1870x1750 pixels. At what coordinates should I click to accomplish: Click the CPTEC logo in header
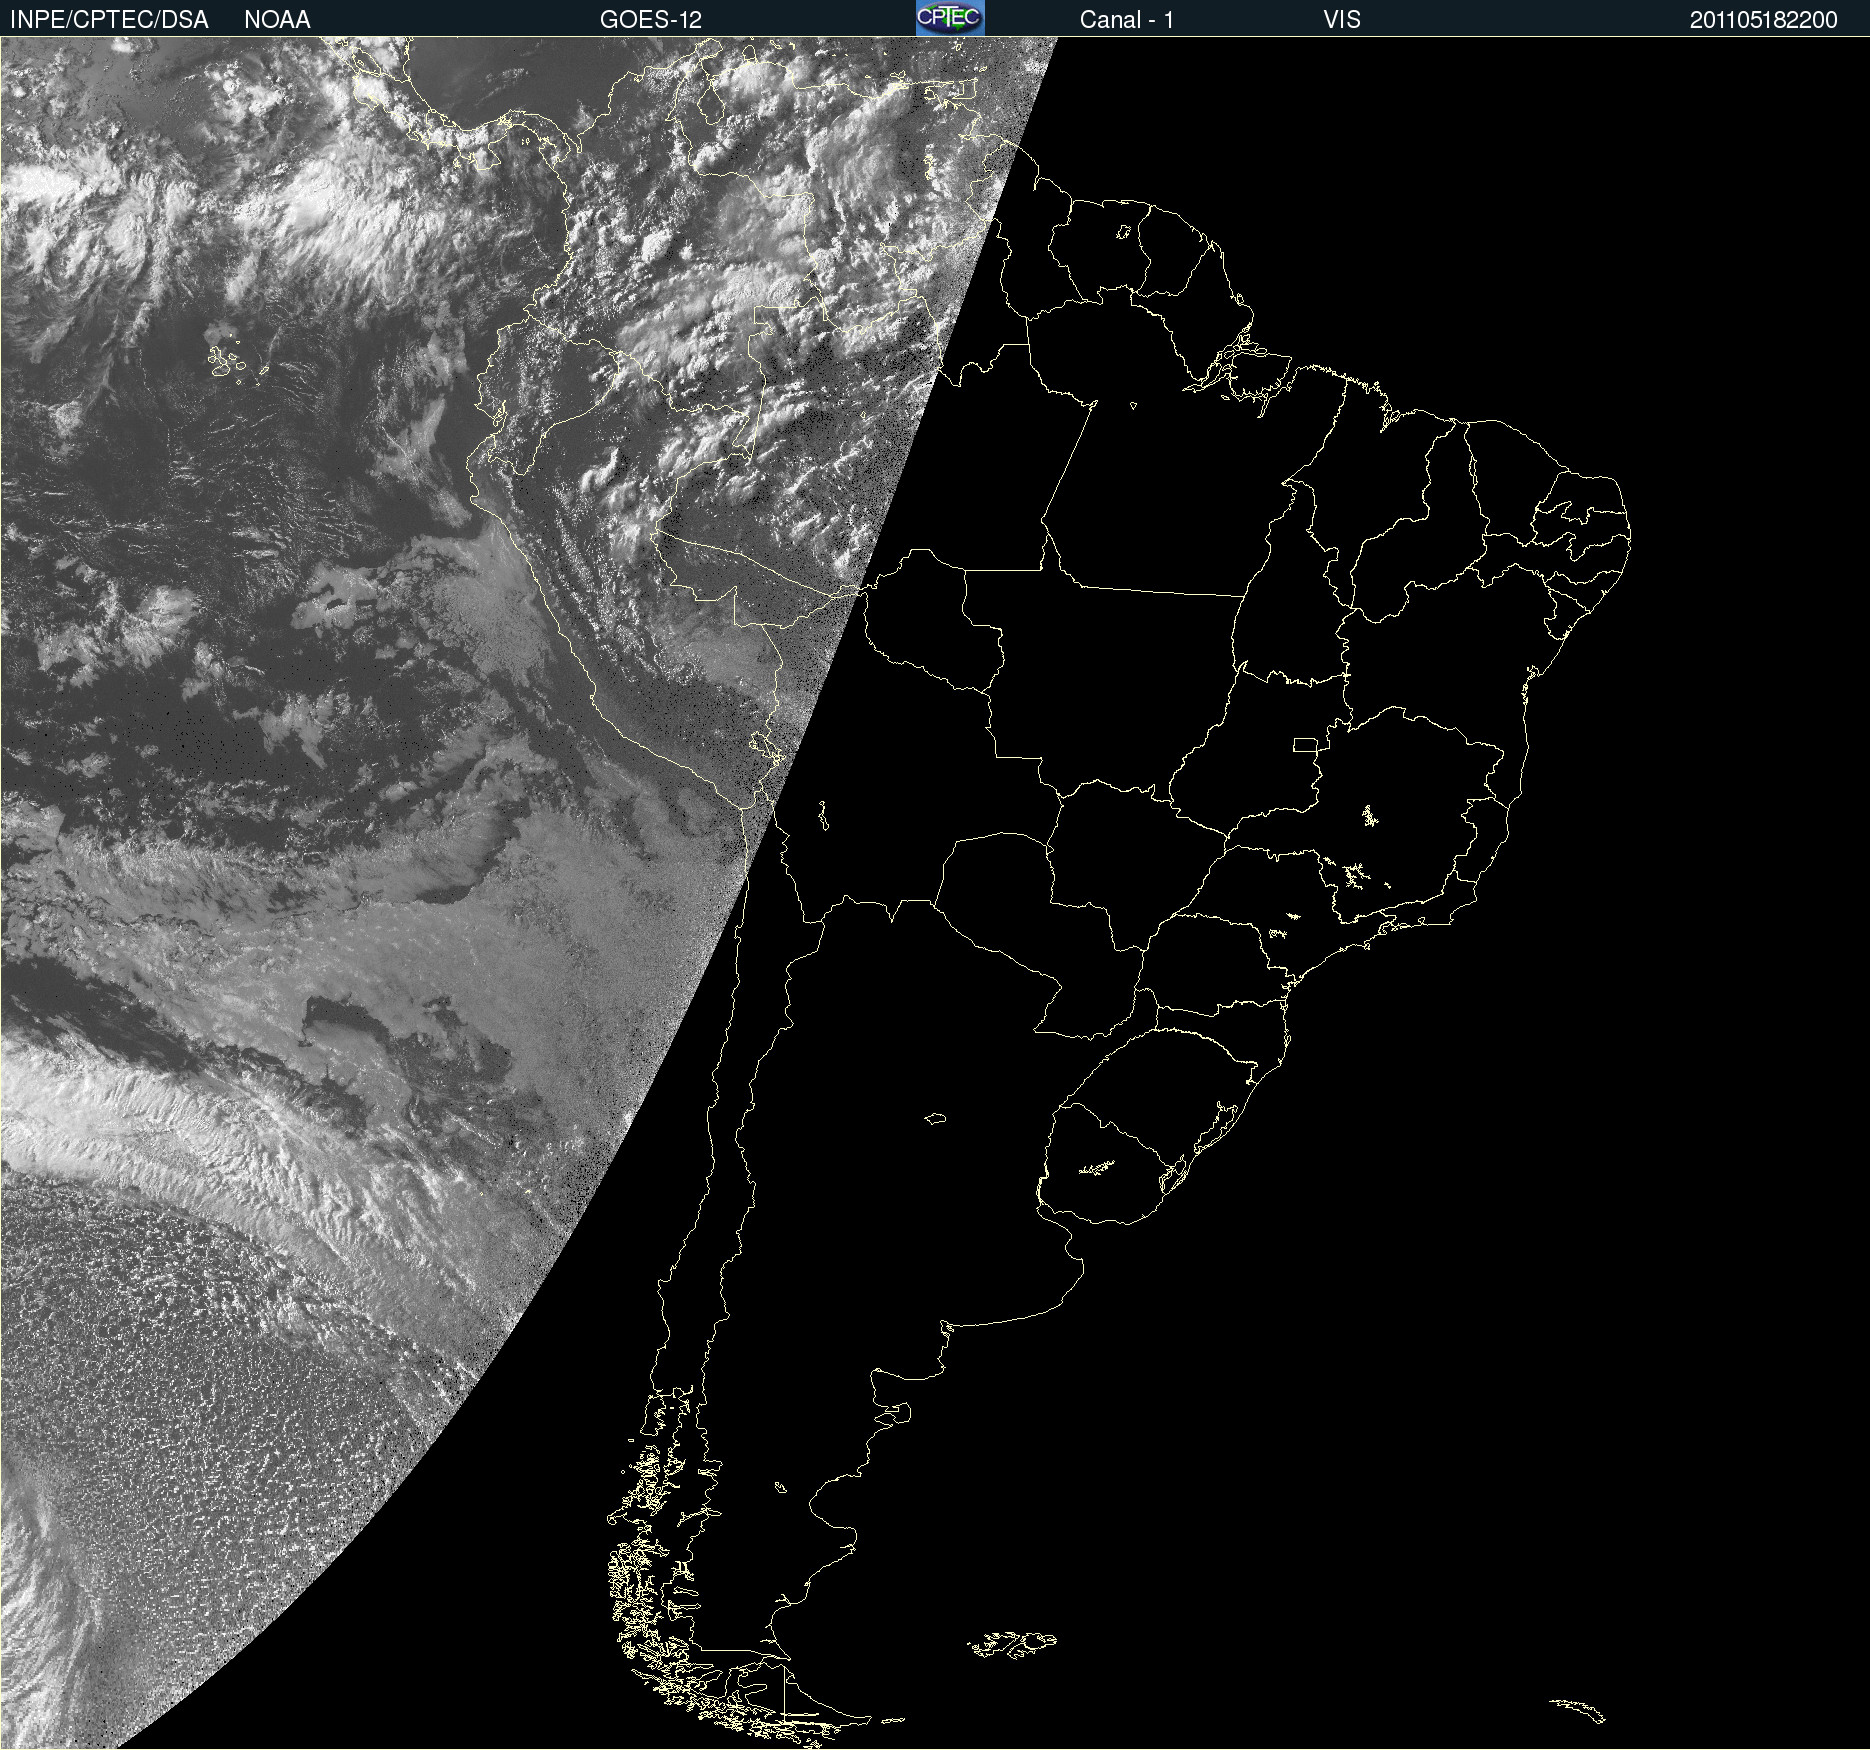click(950, 18)
